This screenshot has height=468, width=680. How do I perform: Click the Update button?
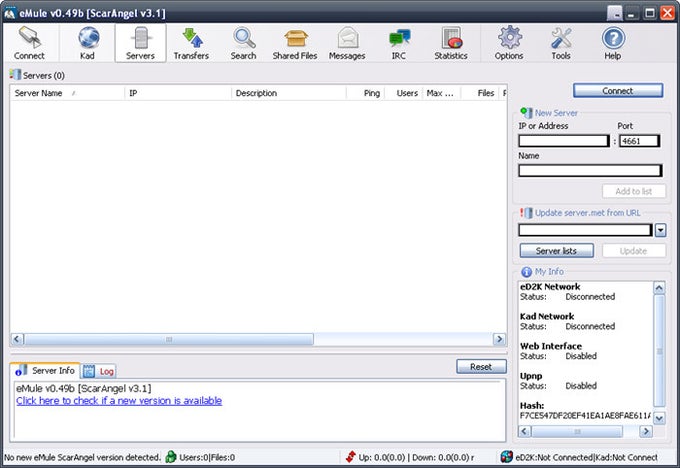634,251
